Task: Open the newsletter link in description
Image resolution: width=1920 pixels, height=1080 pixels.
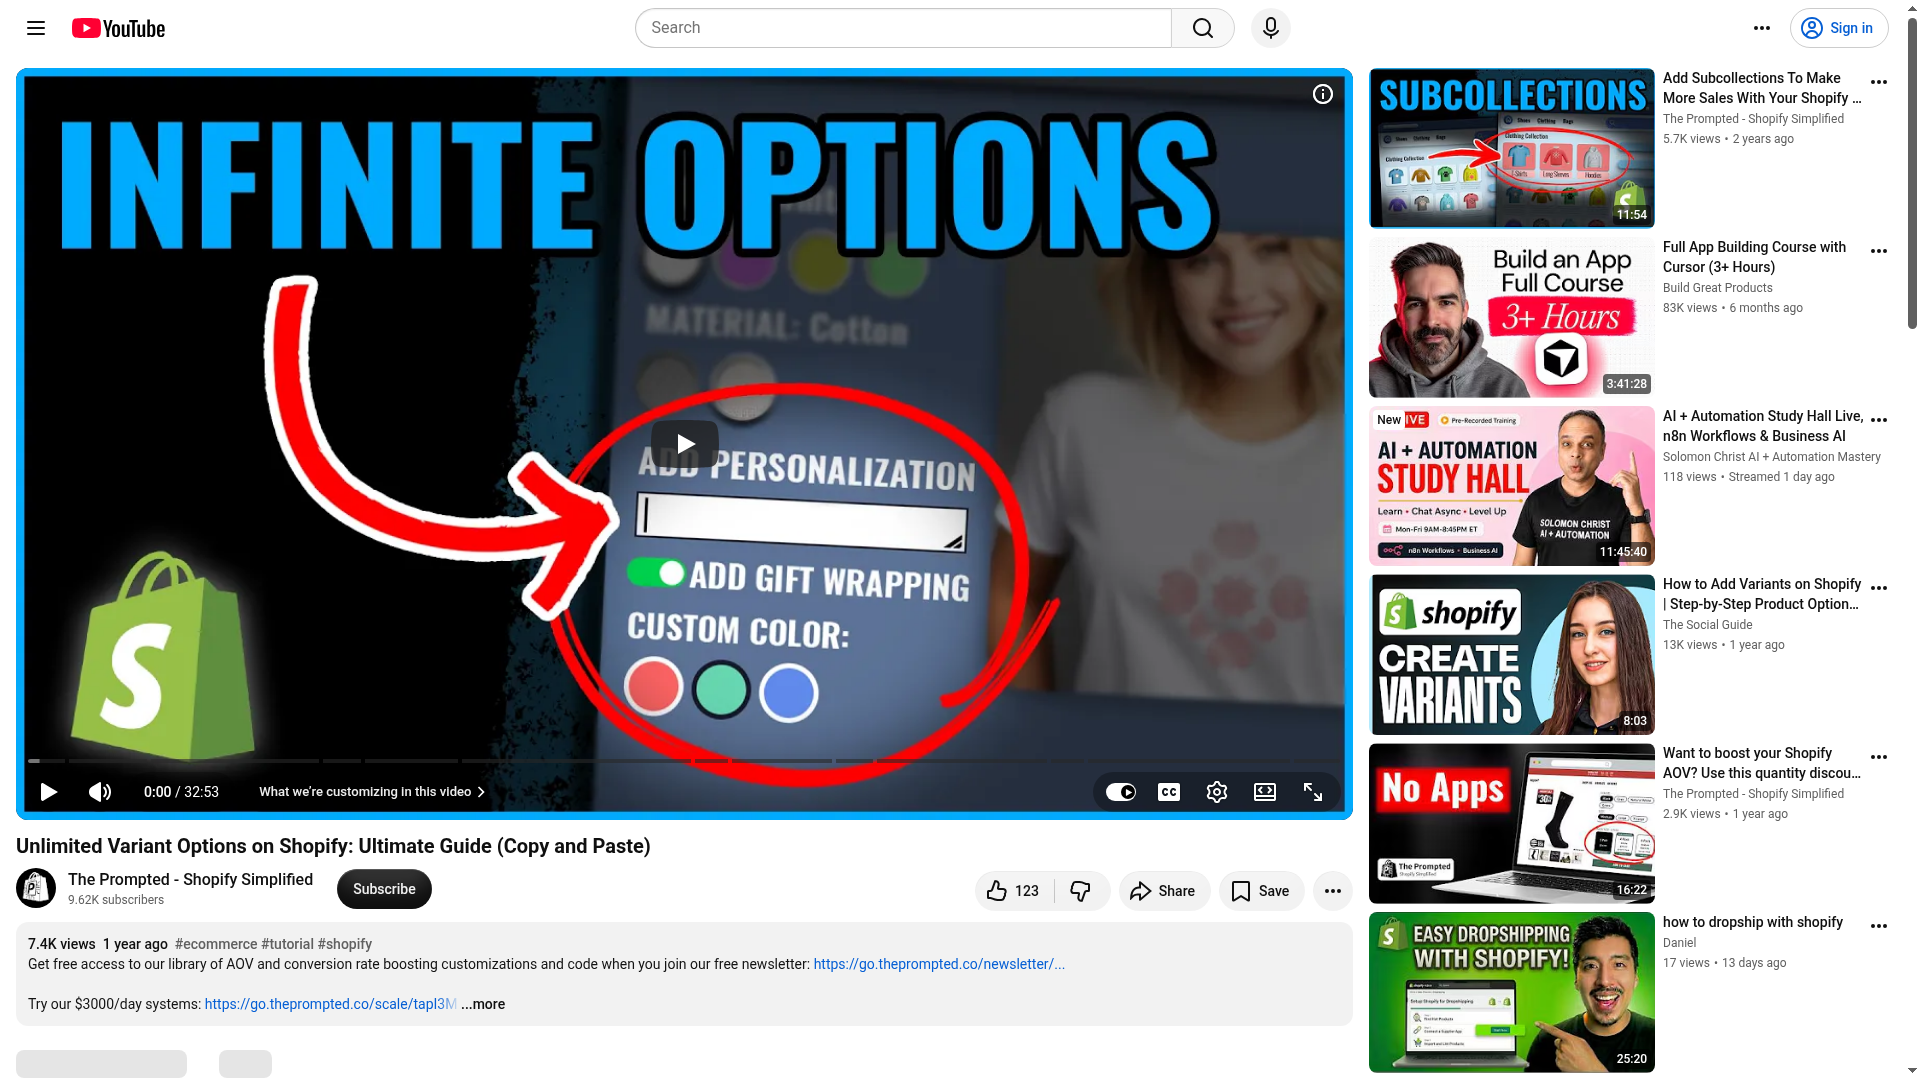Action: pos(939,964)
